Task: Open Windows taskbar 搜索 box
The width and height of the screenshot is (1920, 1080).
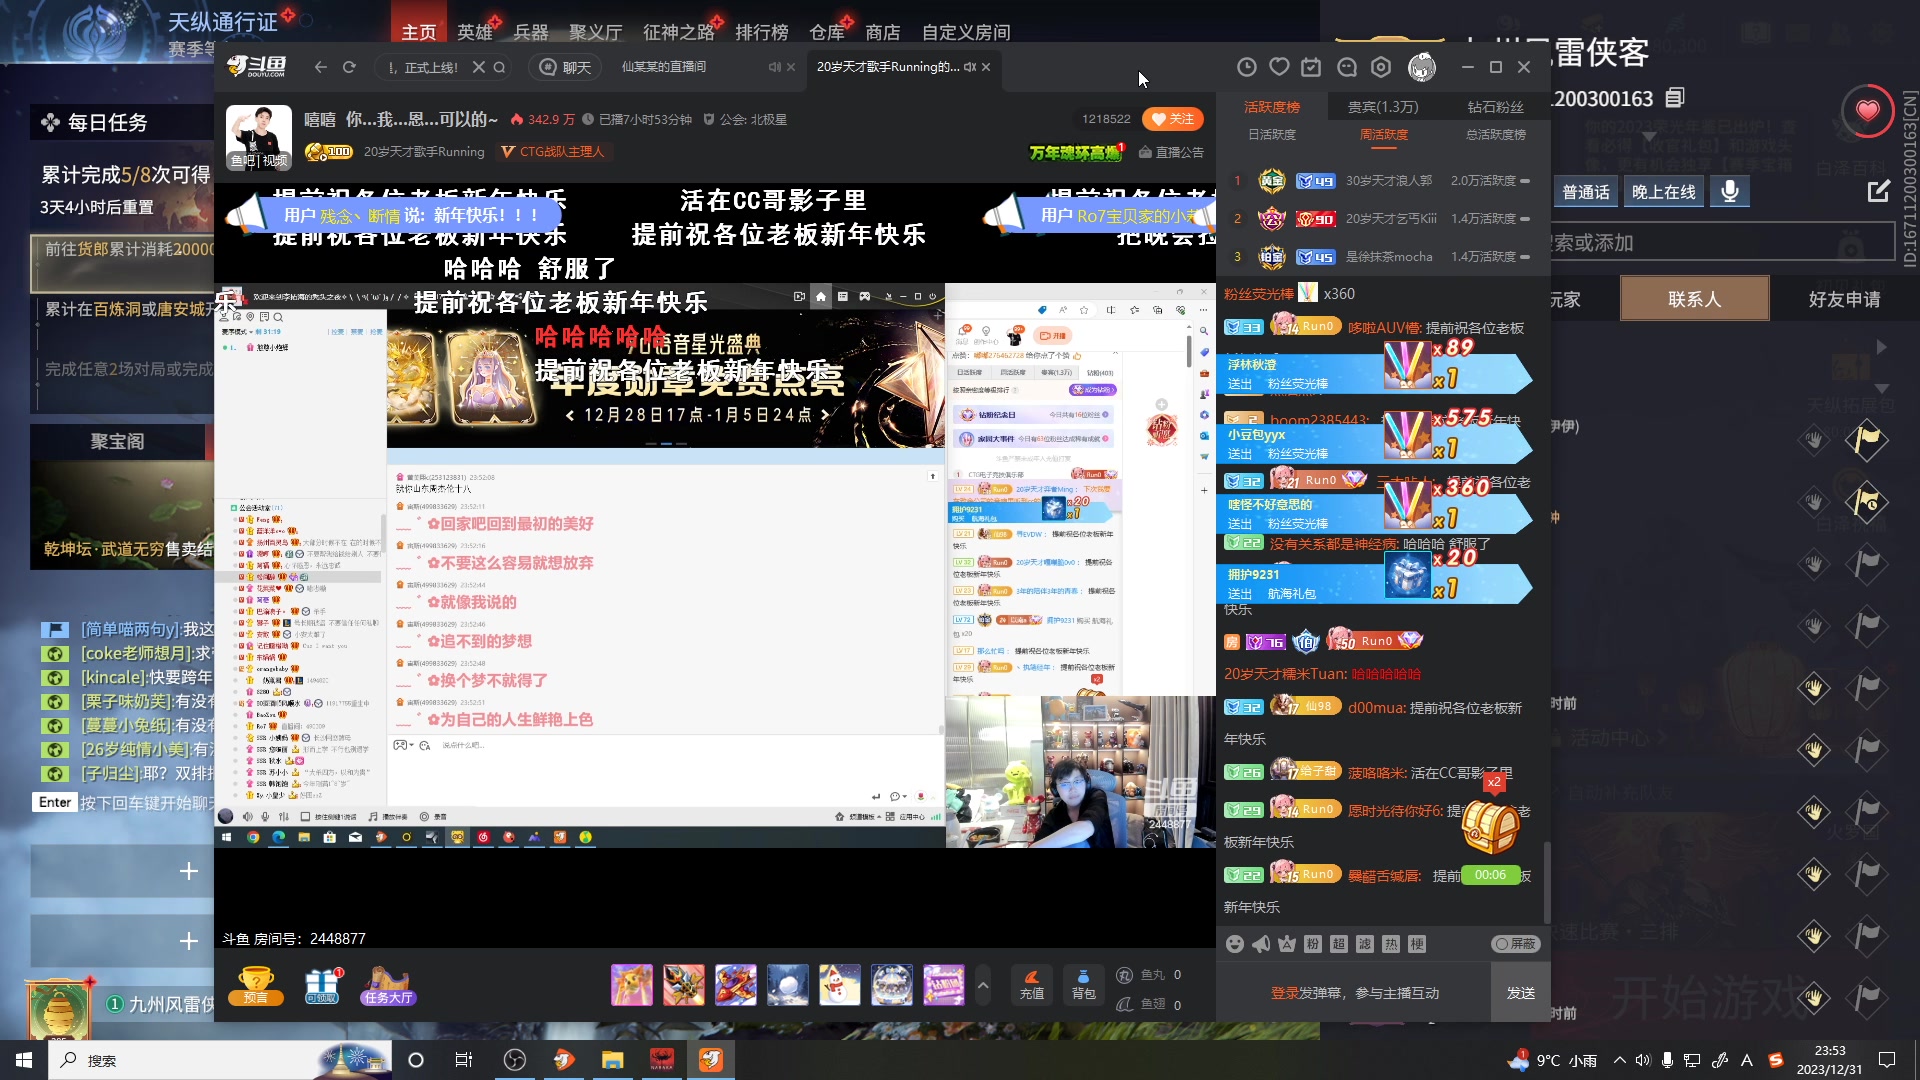Action: coord(220,1060)
